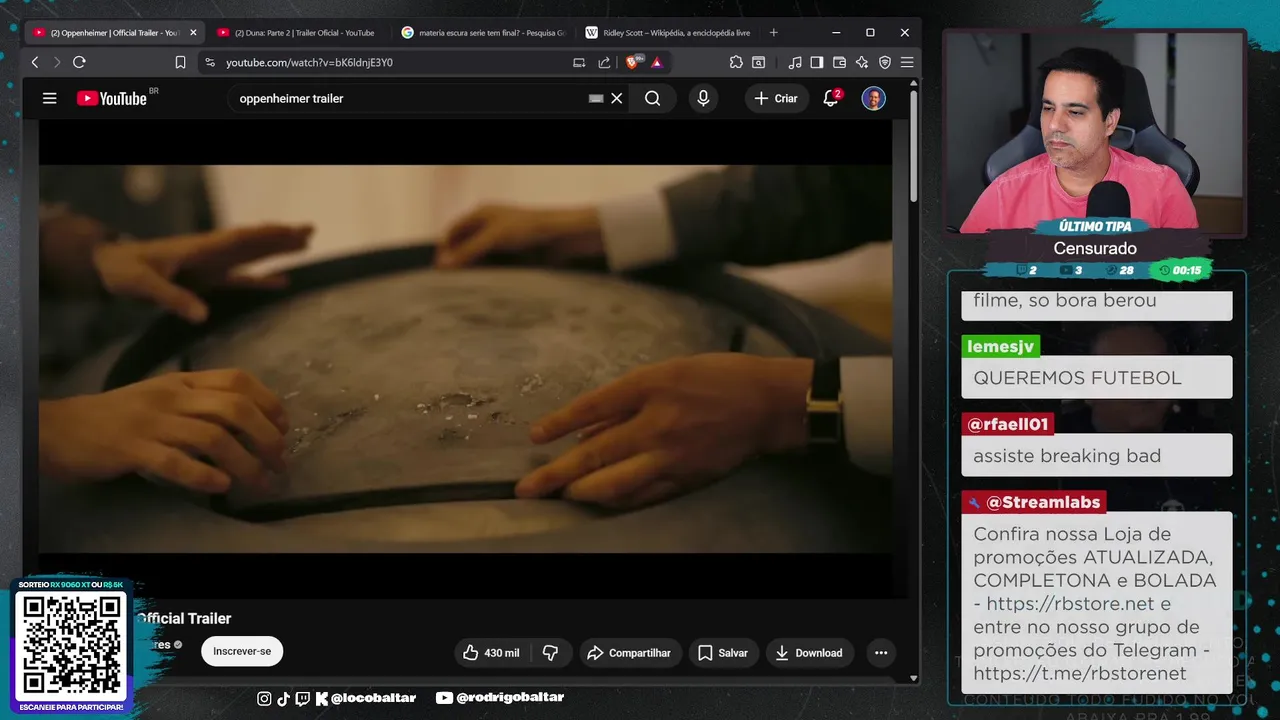This screenshot has width=1280, height=720.
Task: Open a new browser tab
Action: (773, 32)
